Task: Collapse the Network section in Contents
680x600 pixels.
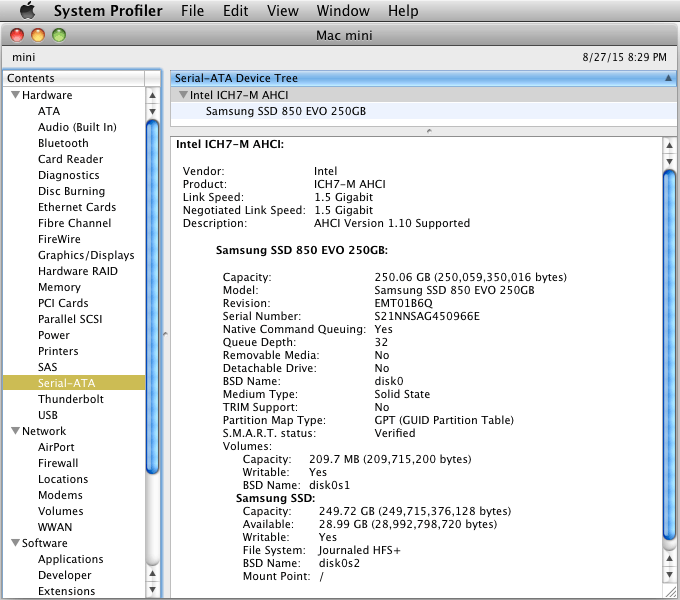Action: [16, 430]
